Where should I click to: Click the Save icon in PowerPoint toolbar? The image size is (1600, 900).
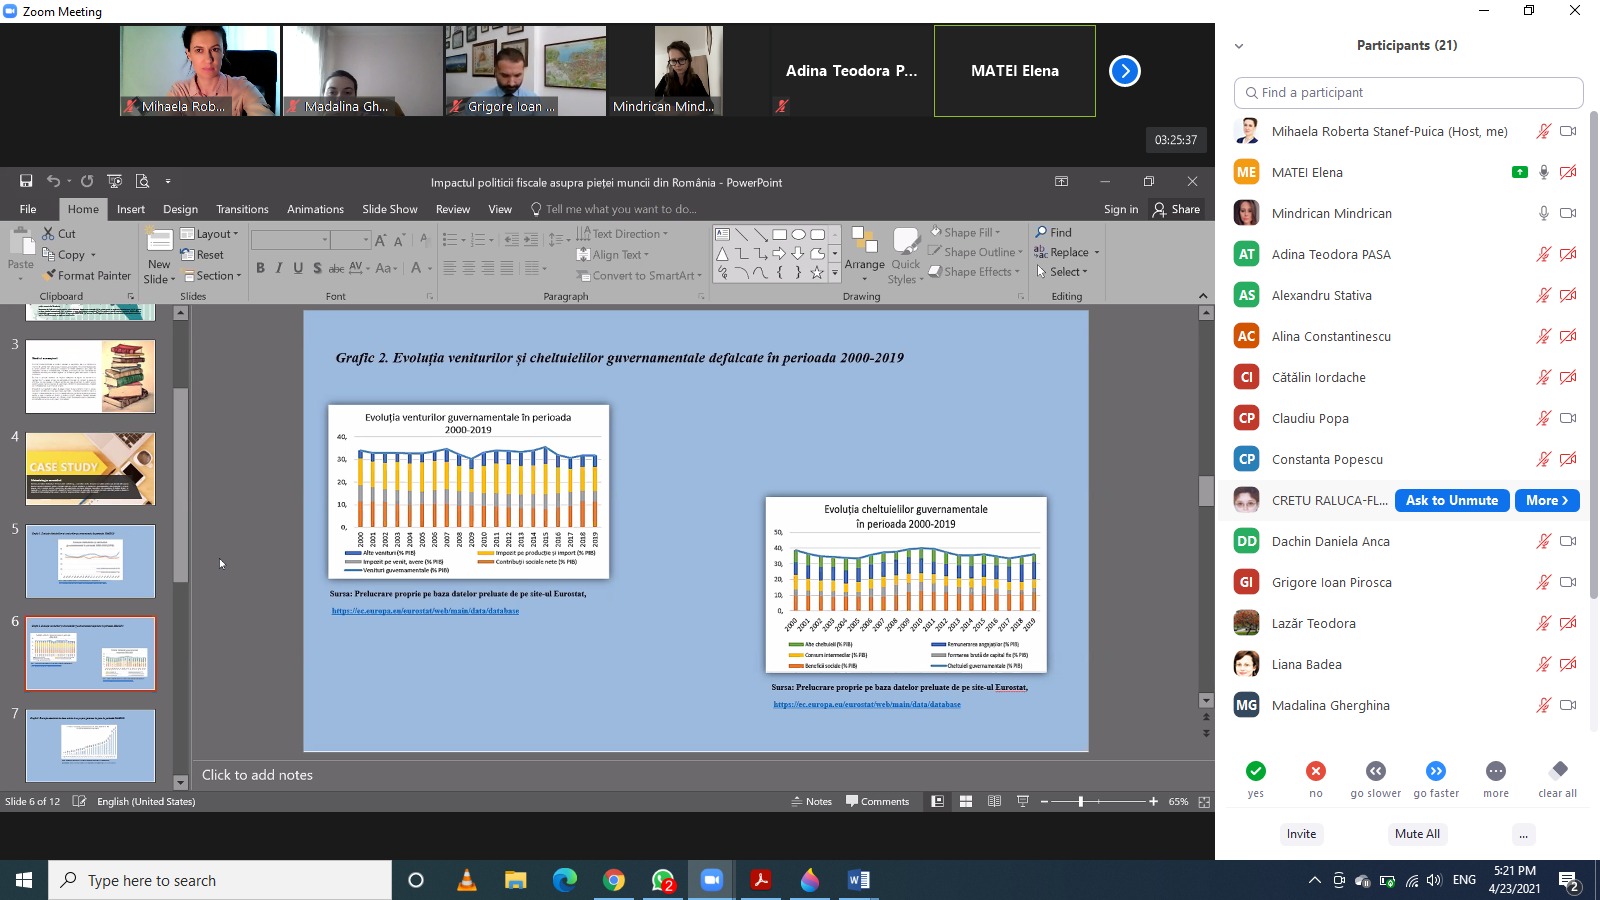[x=26, y=181]
